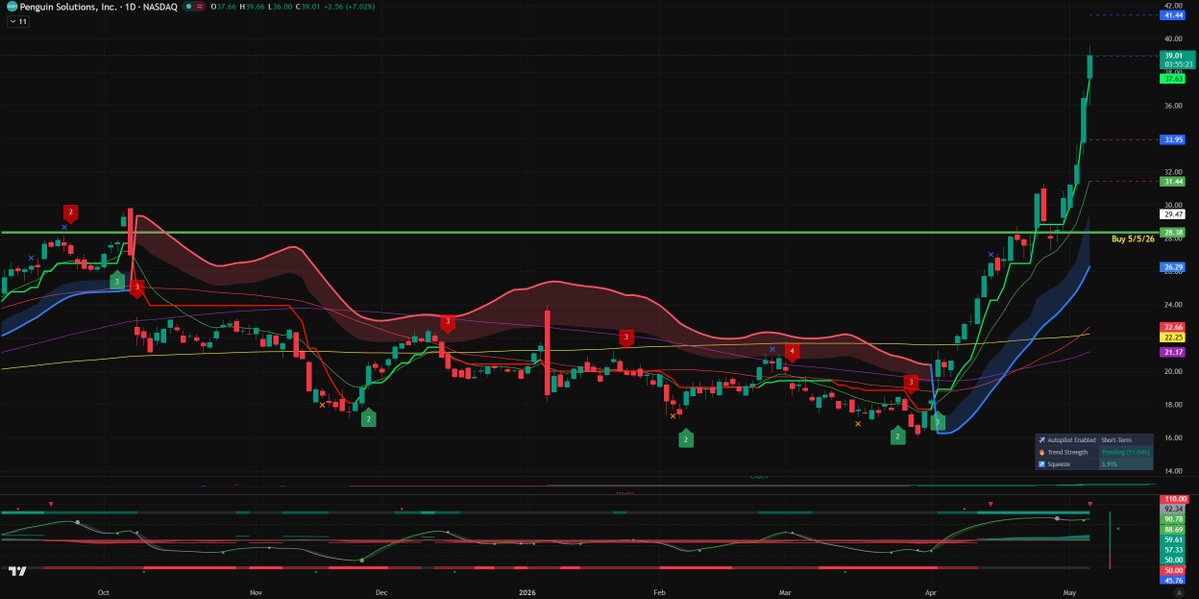Click the 59.61 indicator label

(1174, 539)
